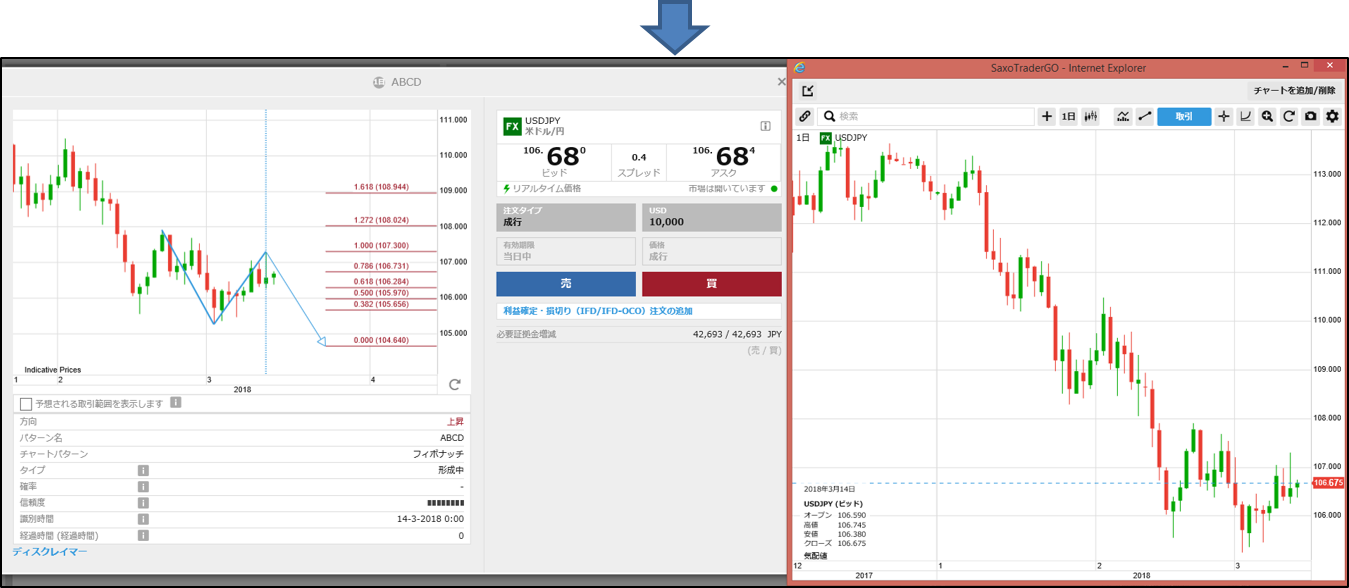Enable 予想される取引範囲を表示します checkbox
This screenshot has width=1349, height=588.
click(25, 403)
